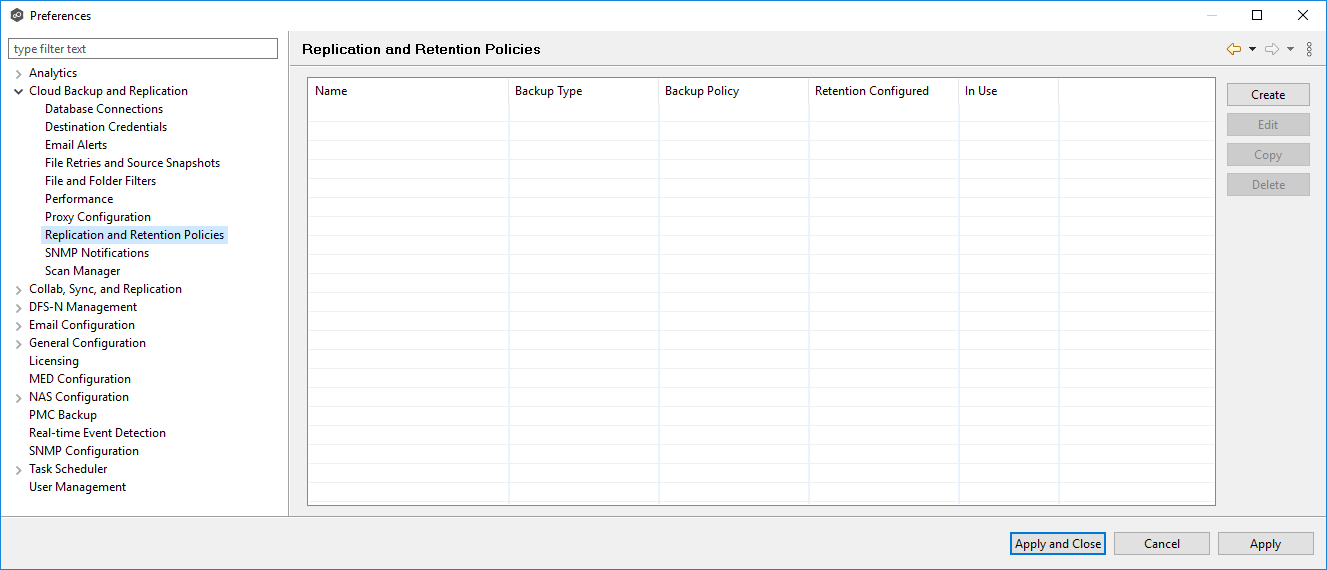Click the Cancel button
The width and height of the screenshot is (1327, 570).
[1161, 544]
